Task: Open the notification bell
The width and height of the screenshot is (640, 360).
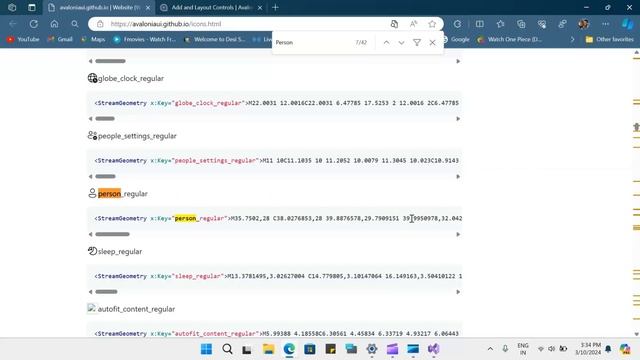Action: pyautogui.click(x=608, y=349)
